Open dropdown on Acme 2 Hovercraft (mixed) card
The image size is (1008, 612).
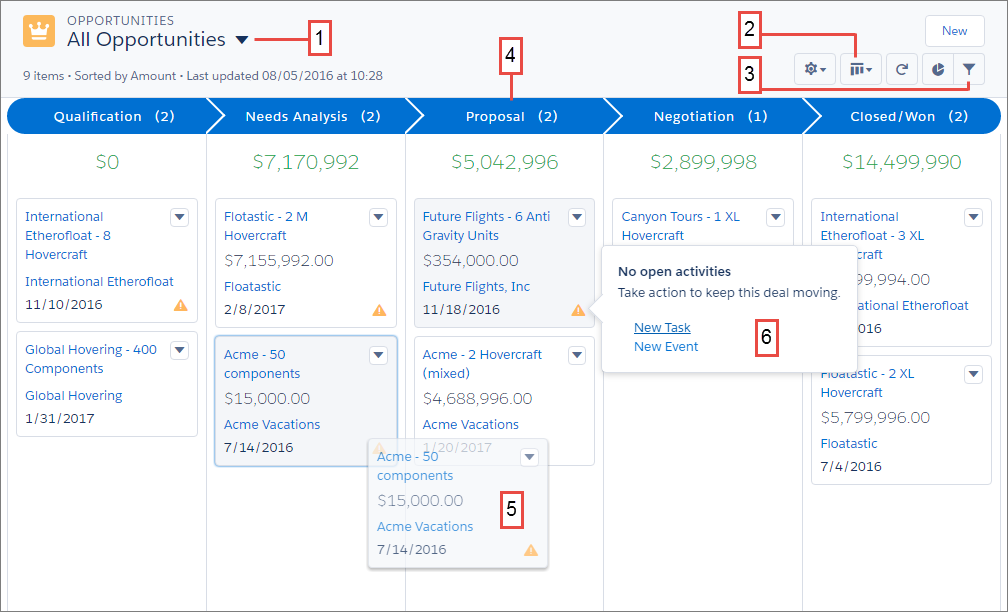click(577, 355)
